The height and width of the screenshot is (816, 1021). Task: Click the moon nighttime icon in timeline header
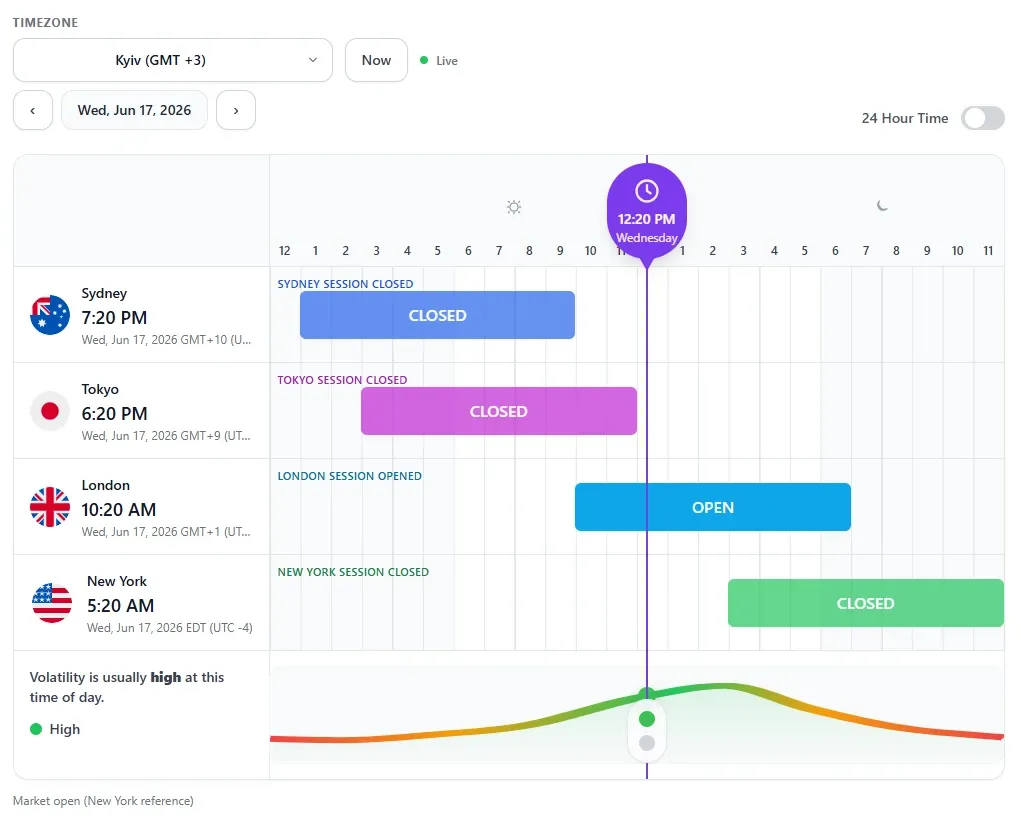(x=882, y=206)
